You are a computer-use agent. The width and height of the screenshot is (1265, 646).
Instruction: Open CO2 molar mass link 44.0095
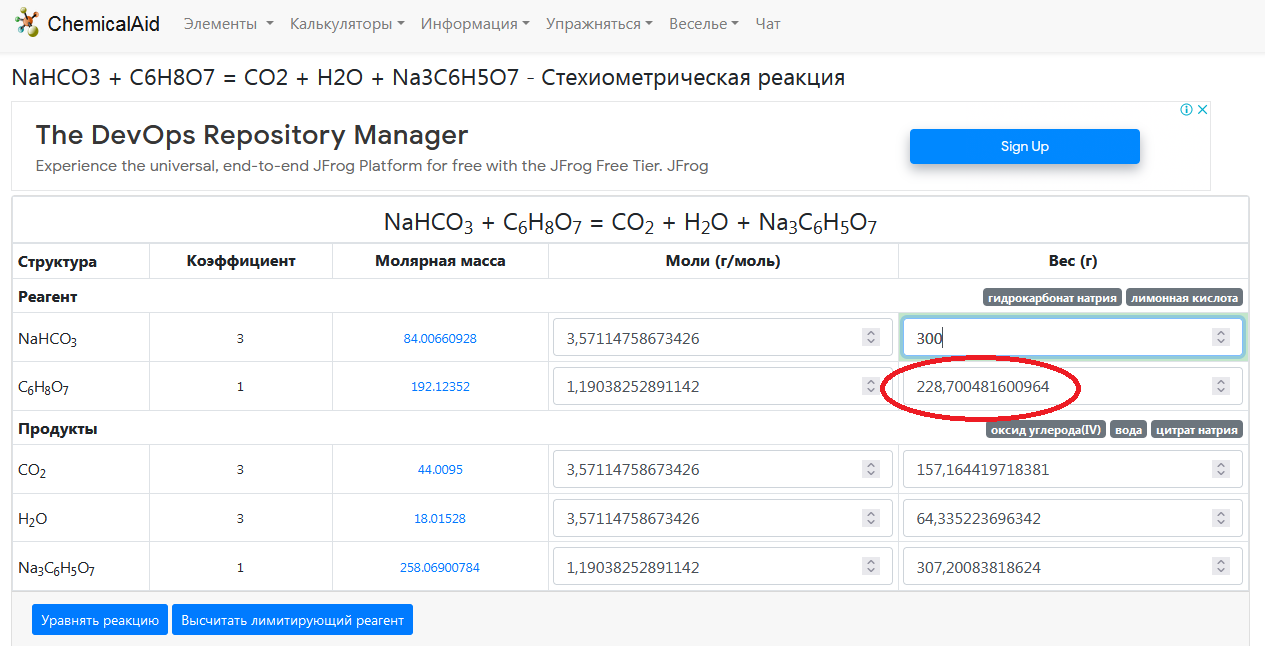(440, 470)
